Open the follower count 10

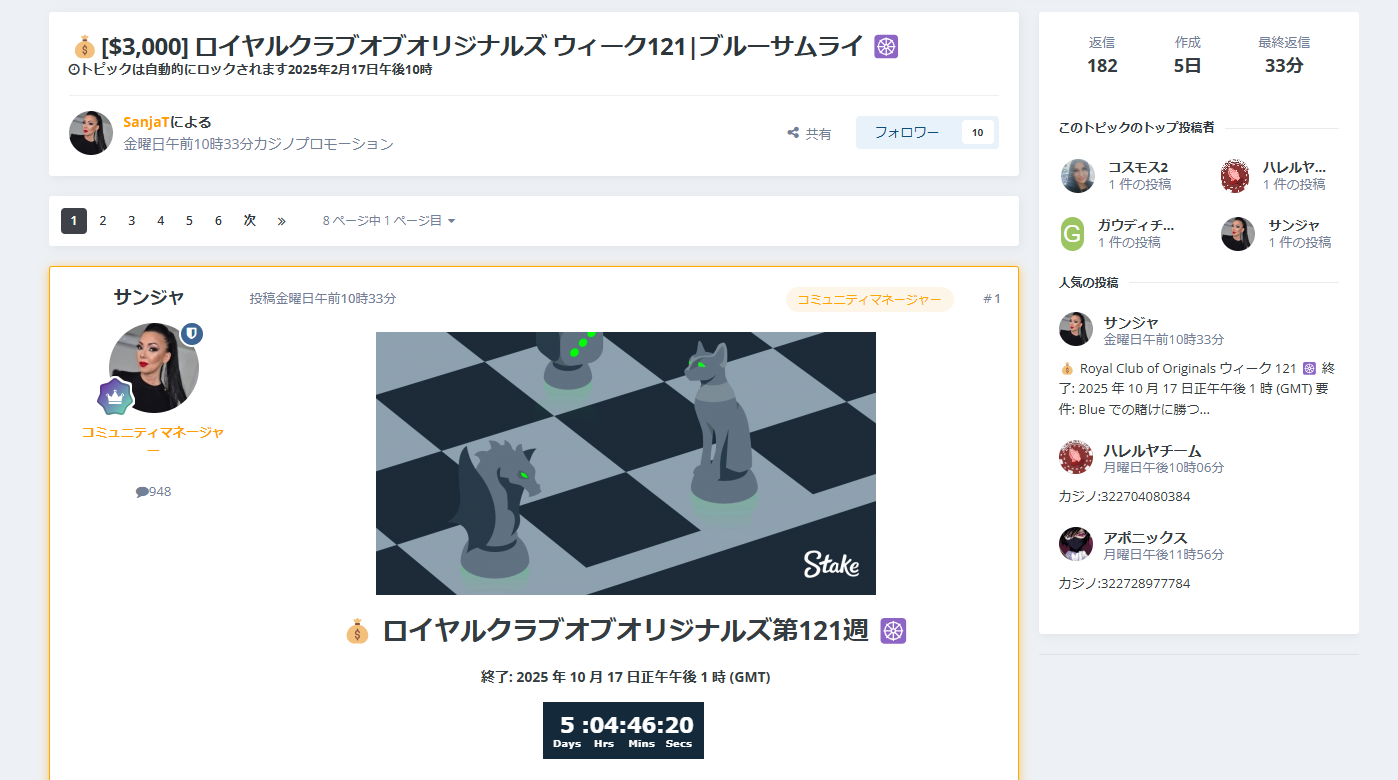(977, 132)
